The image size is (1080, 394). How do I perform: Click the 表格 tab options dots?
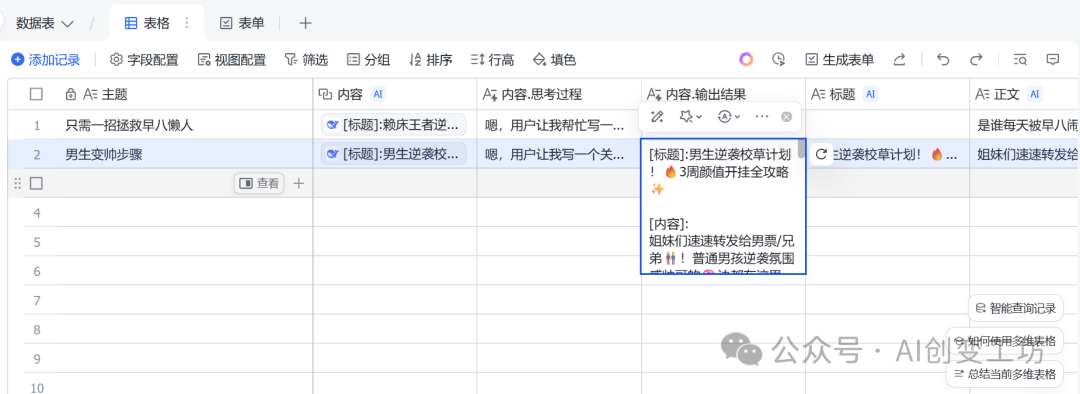click(x=186, y=23)
